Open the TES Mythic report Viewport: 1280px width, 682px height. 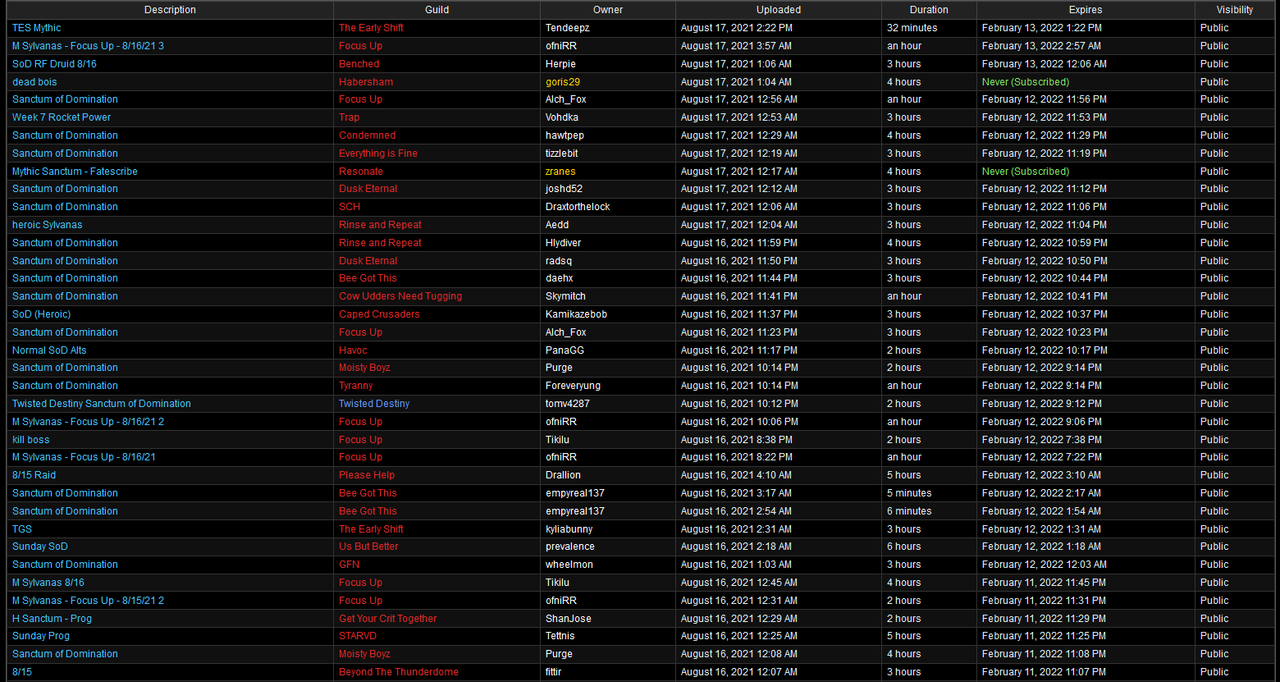pyautogui.click(x=36, y=28)
